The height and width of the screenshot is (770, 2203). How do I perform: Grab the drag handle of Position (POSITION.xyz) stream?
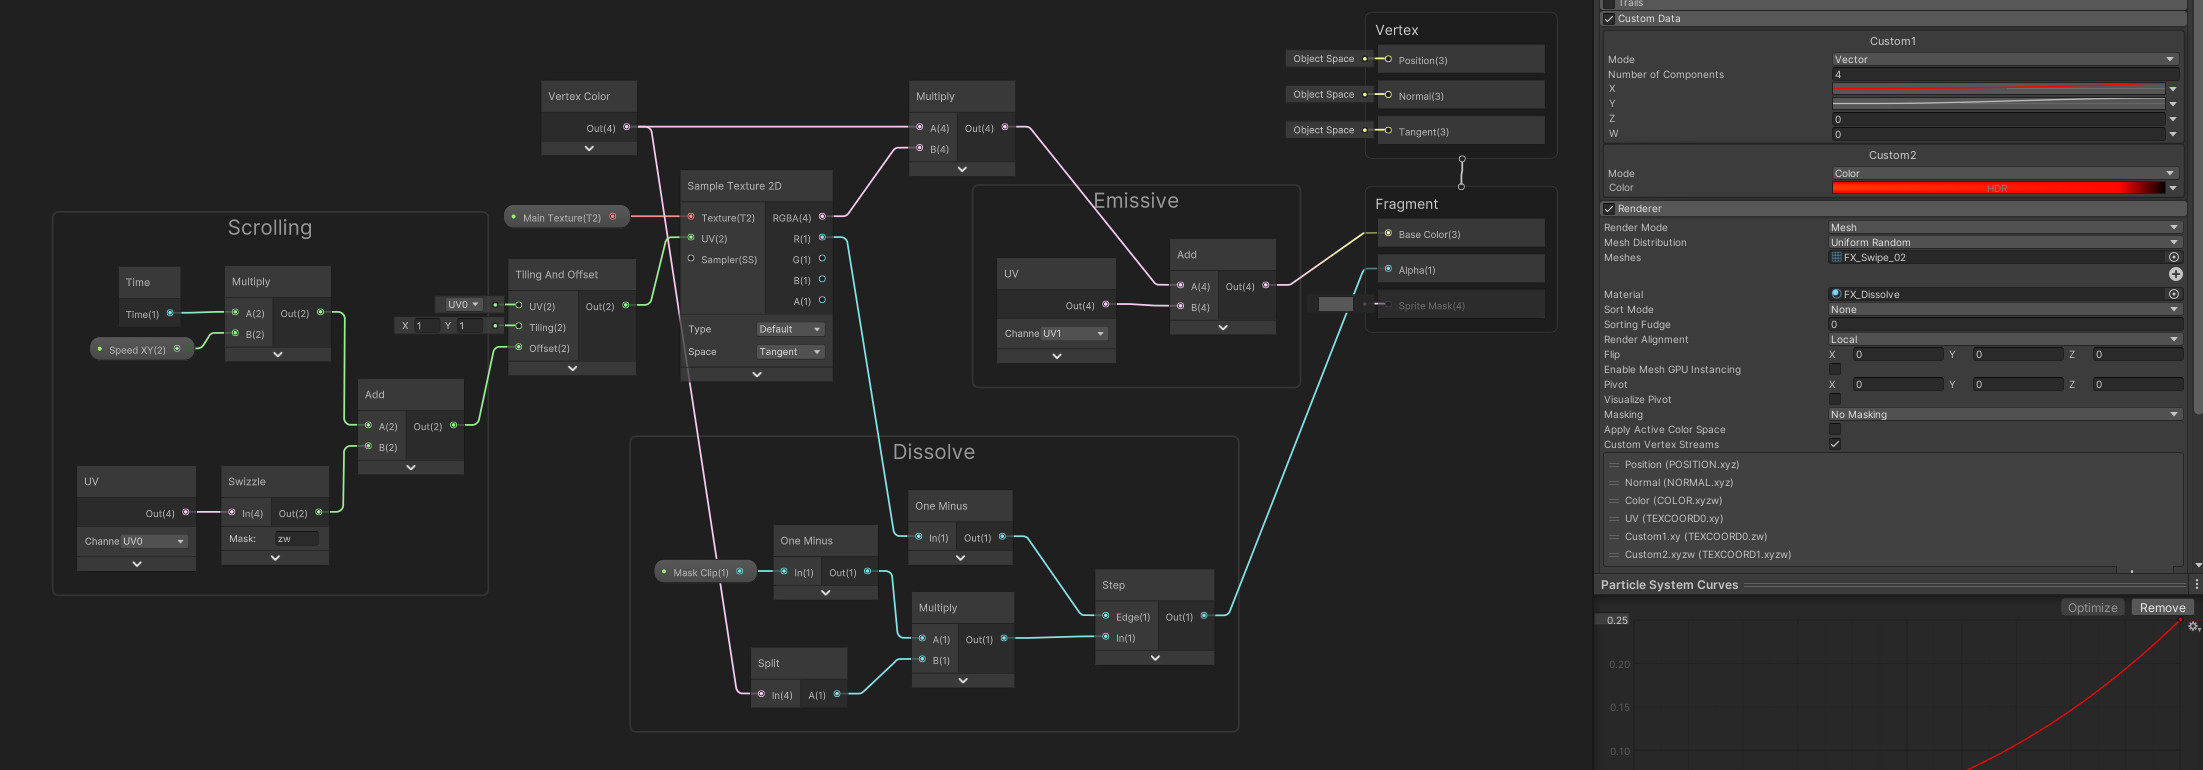(1613, 465)
